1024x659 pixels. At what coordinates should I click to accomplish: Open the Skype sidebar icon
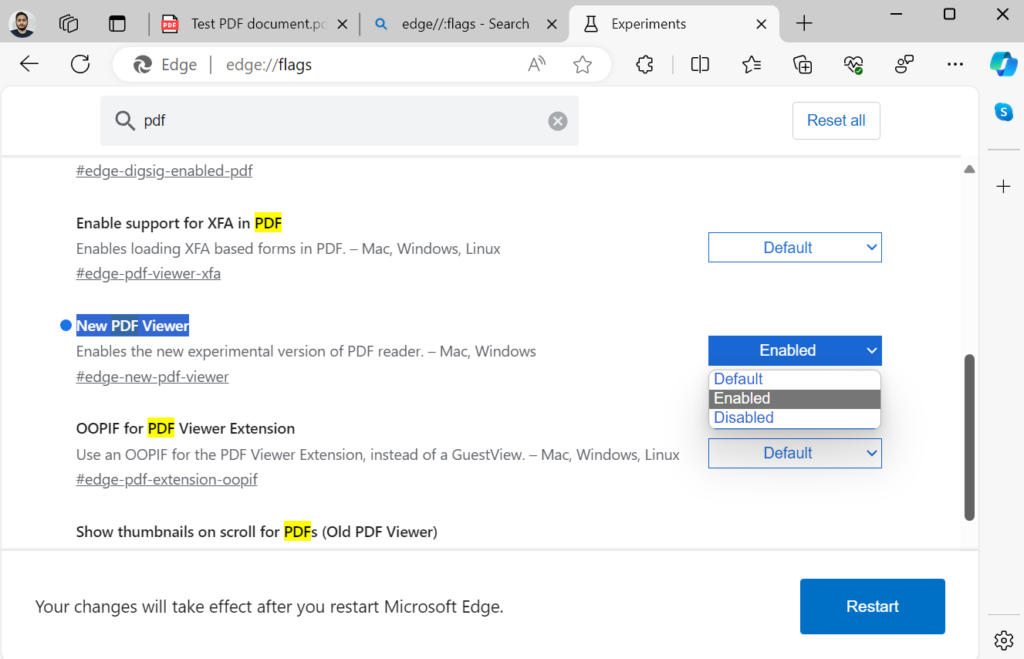(1003, 113)
